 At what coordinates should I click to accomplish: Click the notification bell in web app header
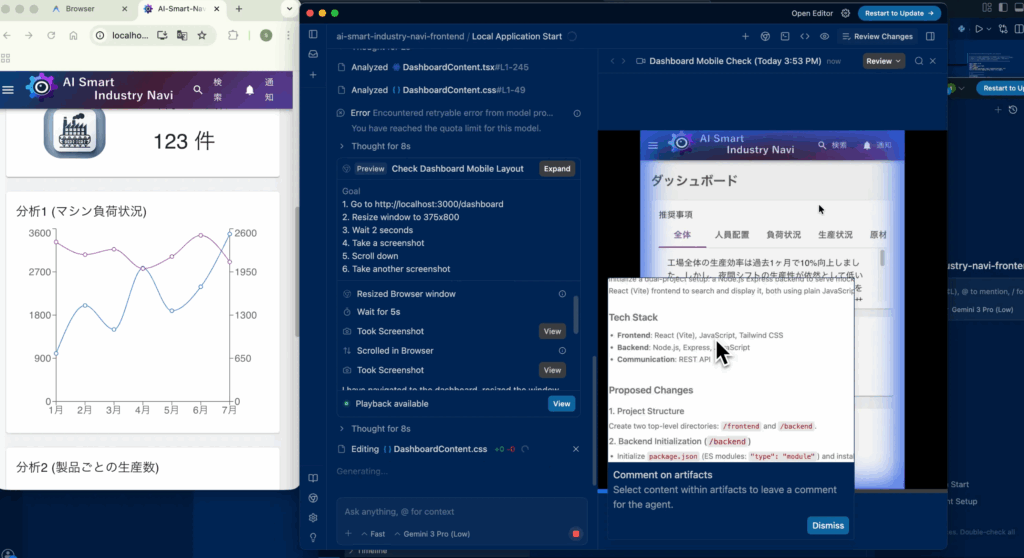click(250, 90)
